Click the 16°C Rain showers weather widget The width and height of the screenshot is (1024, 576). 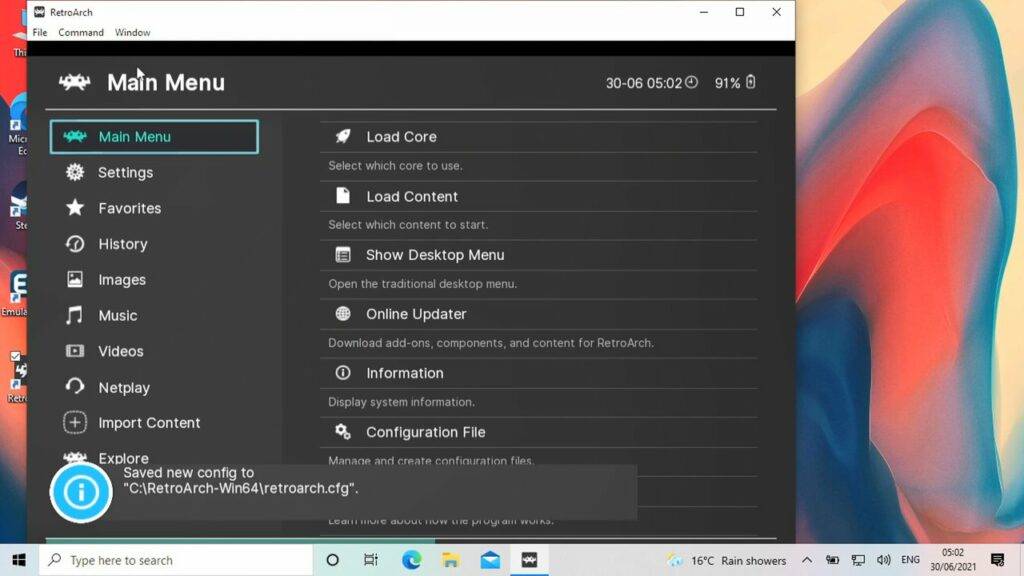(x=726, y=560)
